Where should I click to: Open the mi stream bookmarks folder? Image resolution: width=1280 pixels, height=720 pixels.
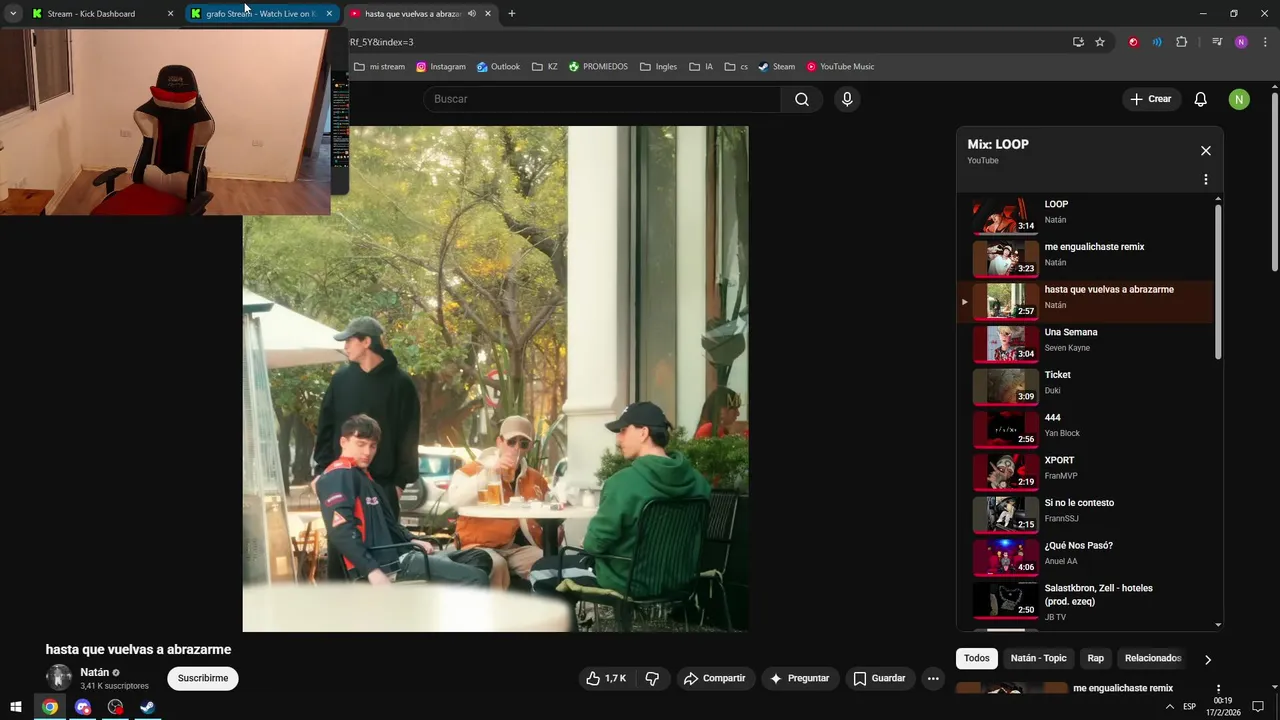[x=379, y=67]
